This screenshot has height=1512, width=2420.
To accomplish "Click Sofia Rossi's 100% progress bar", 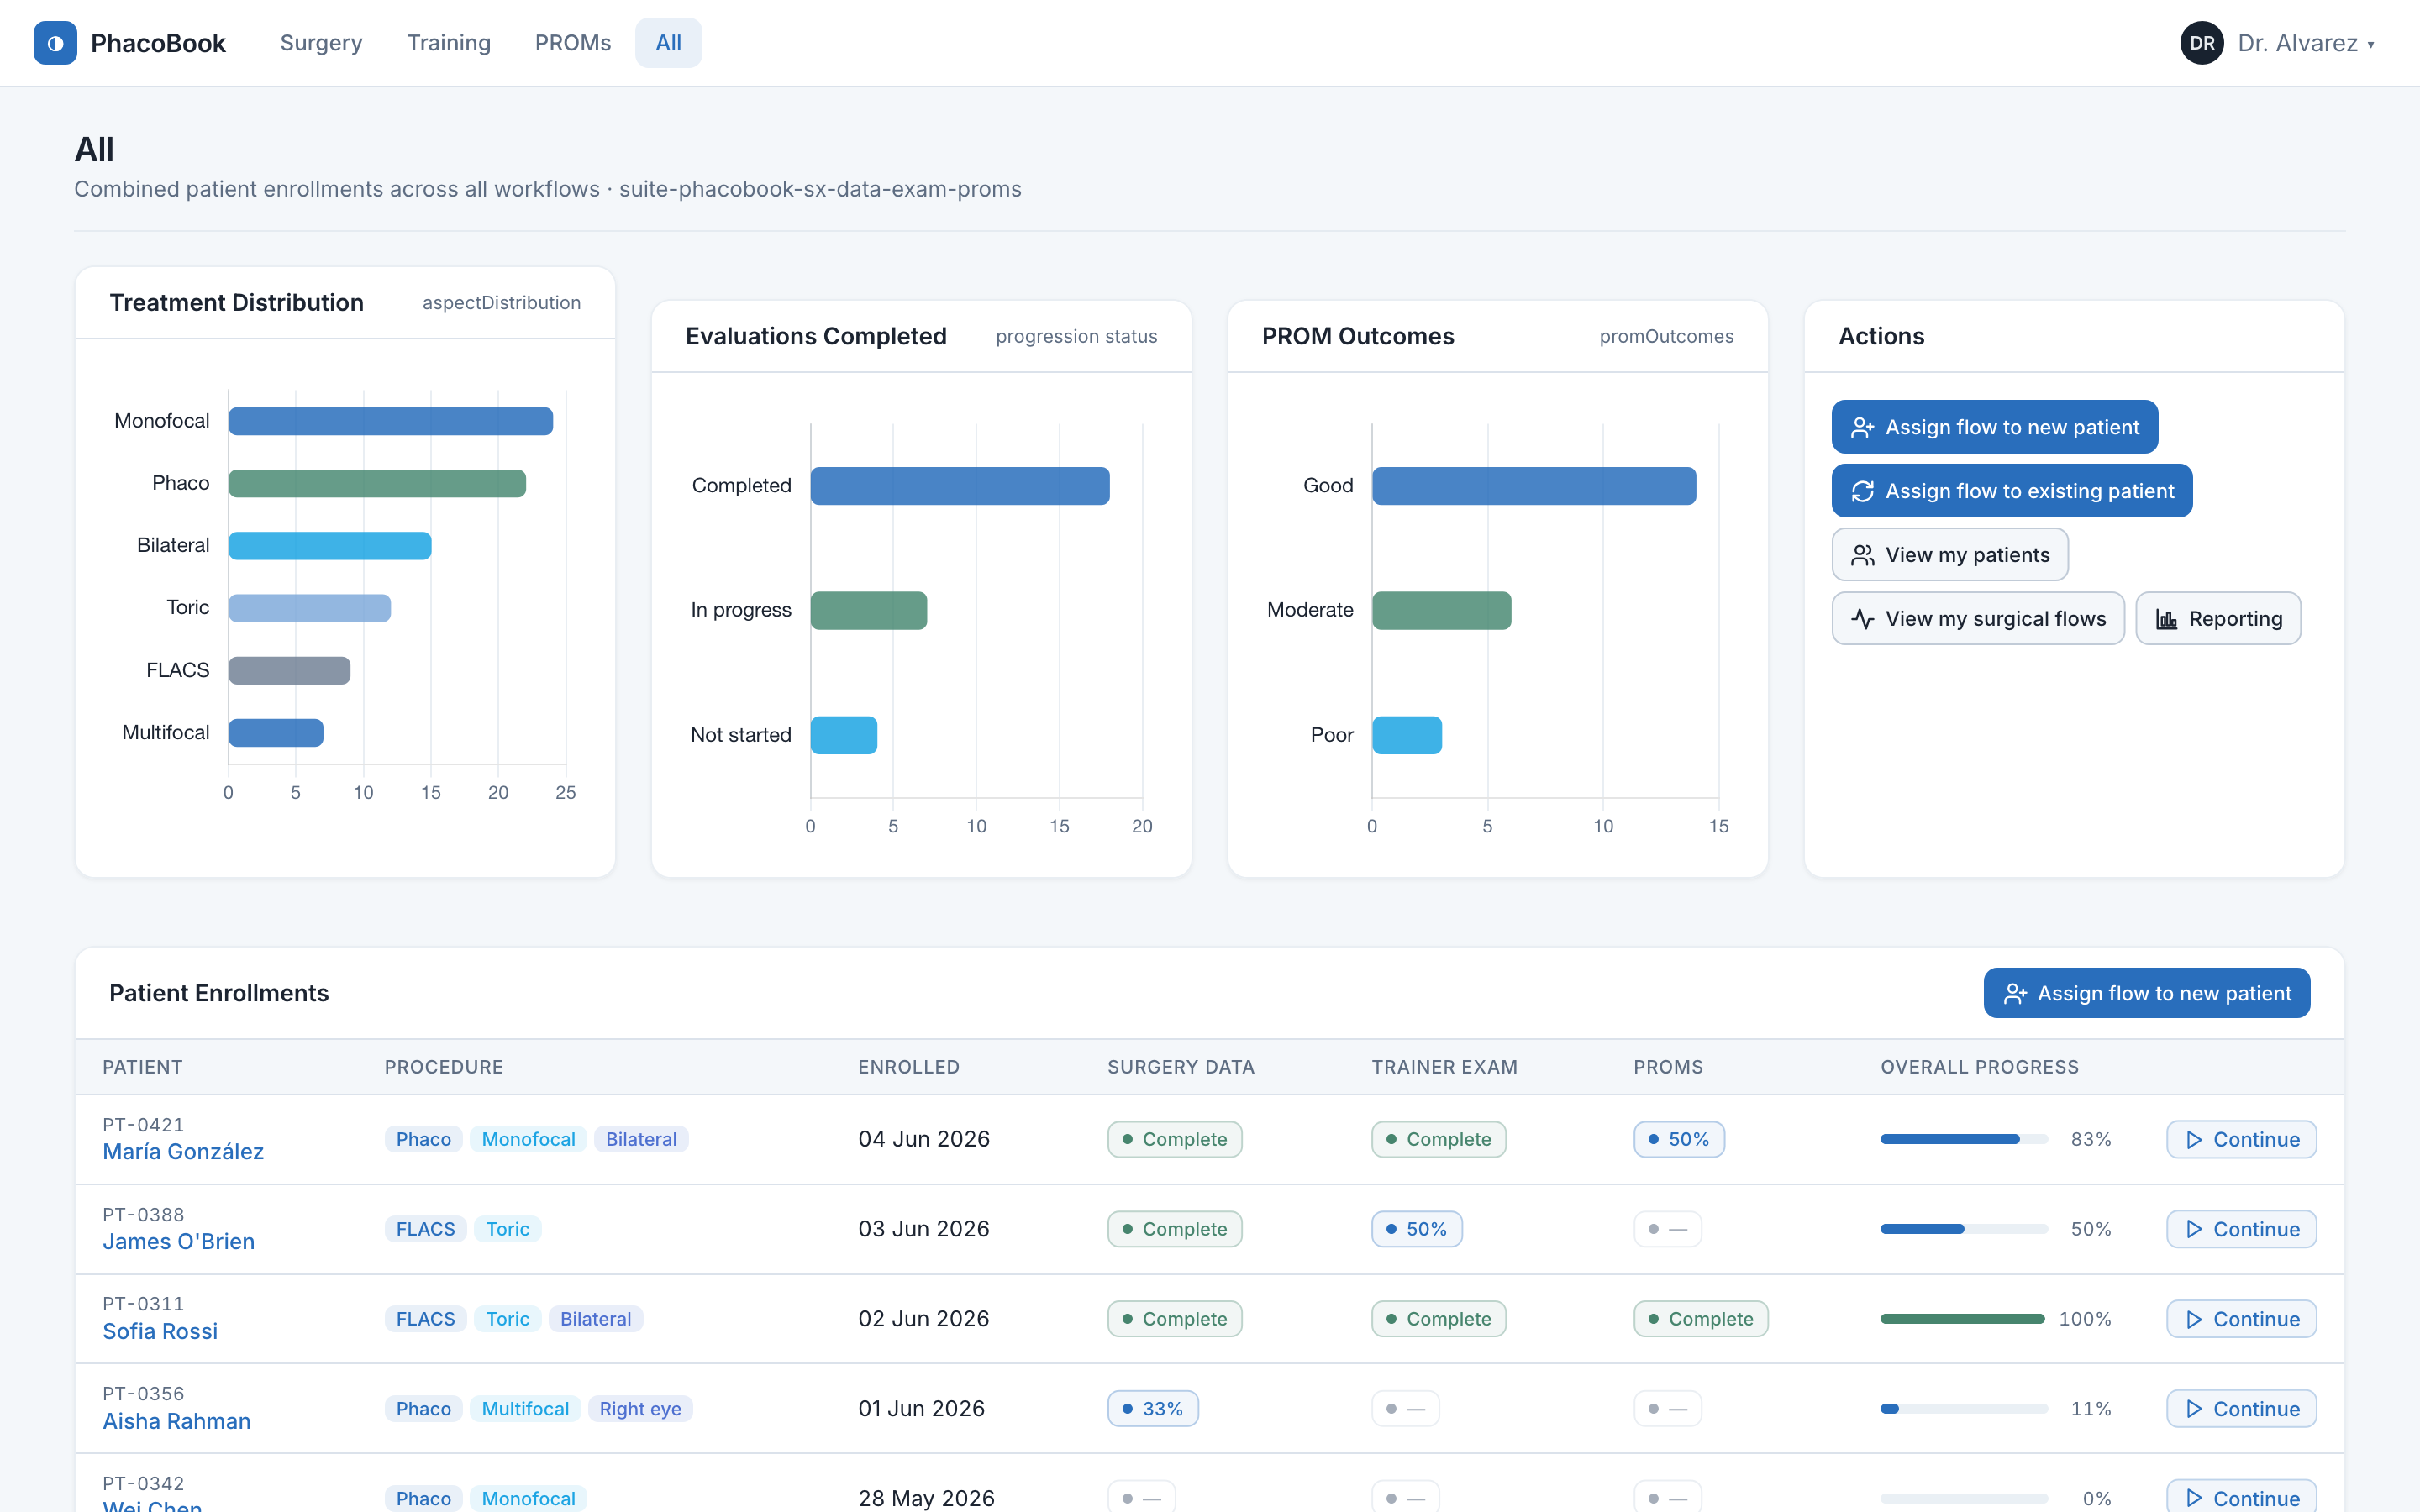I will (x=1964, y=1319).
